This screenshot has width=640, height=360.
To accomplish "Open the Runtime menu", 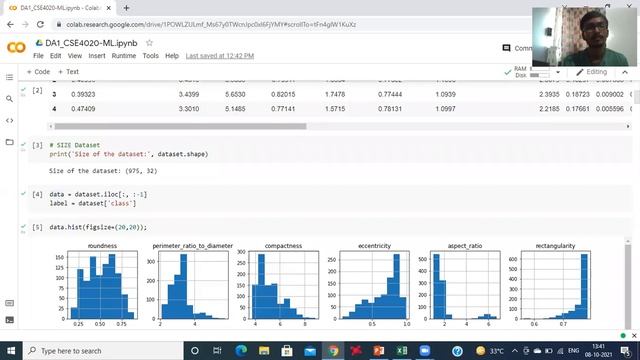I will click(124, 56).
